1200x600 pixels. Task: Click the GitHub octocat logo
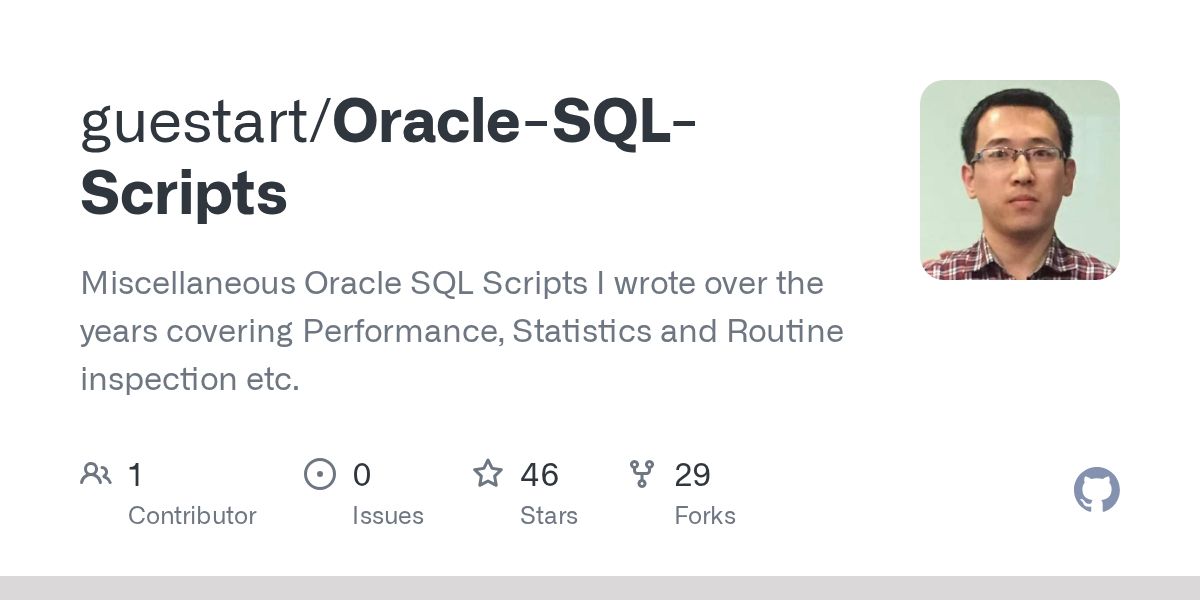(x=1096, y=491)
